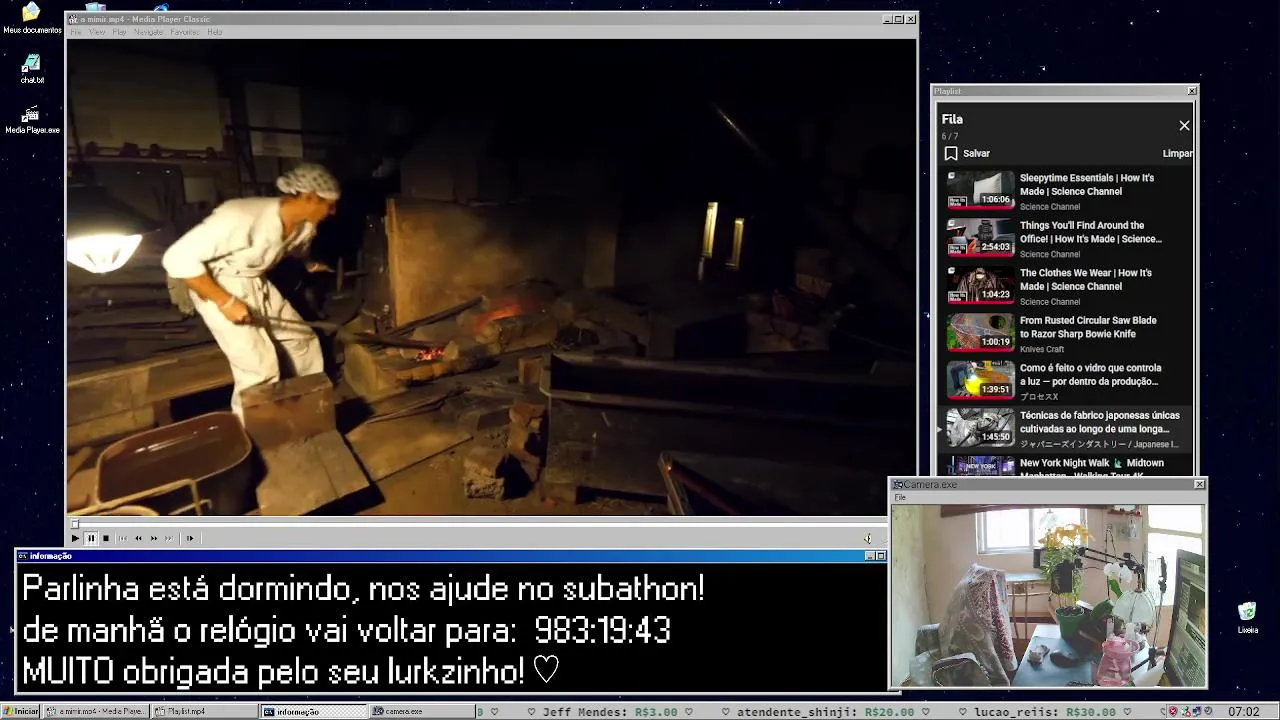Click the Camera.exe title bar icon
The image size is (1280, 720).
pyautogui.click(x=898, y=485)
